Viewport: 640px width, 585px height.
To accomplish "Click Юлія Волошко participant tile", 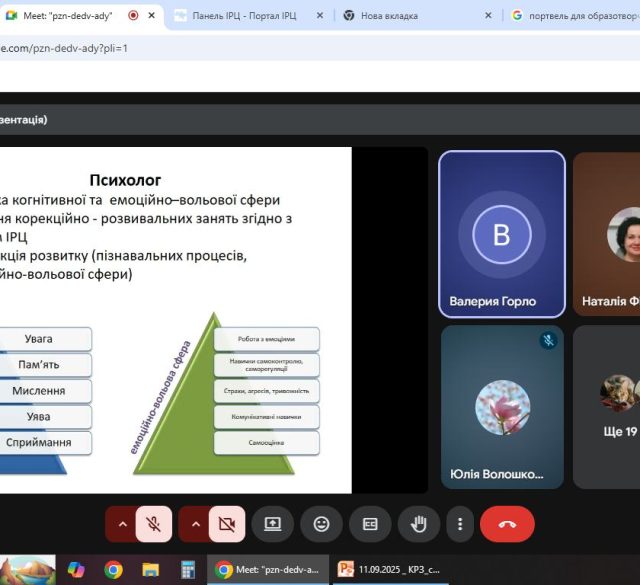I will 501,405.
